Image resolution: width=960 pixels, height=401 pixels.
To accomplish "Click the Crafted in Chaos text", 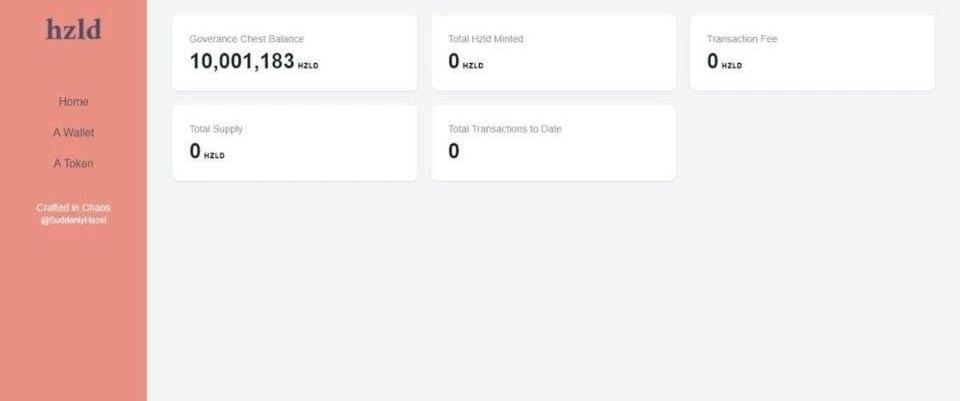I will 73,208.
